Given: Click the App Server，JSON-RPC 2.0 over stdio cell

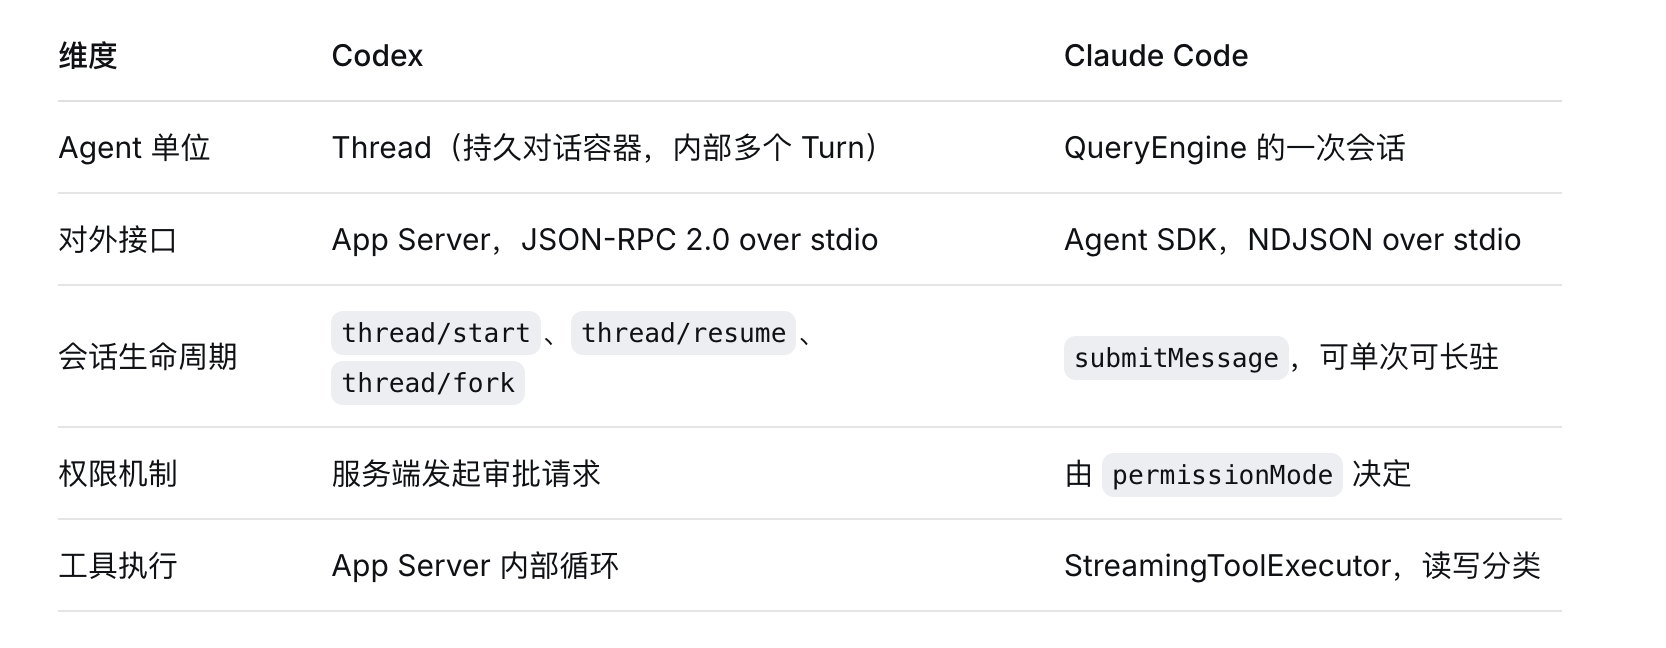Looking at the screenshot, I should pyautogui.click(x=605, y=240).
